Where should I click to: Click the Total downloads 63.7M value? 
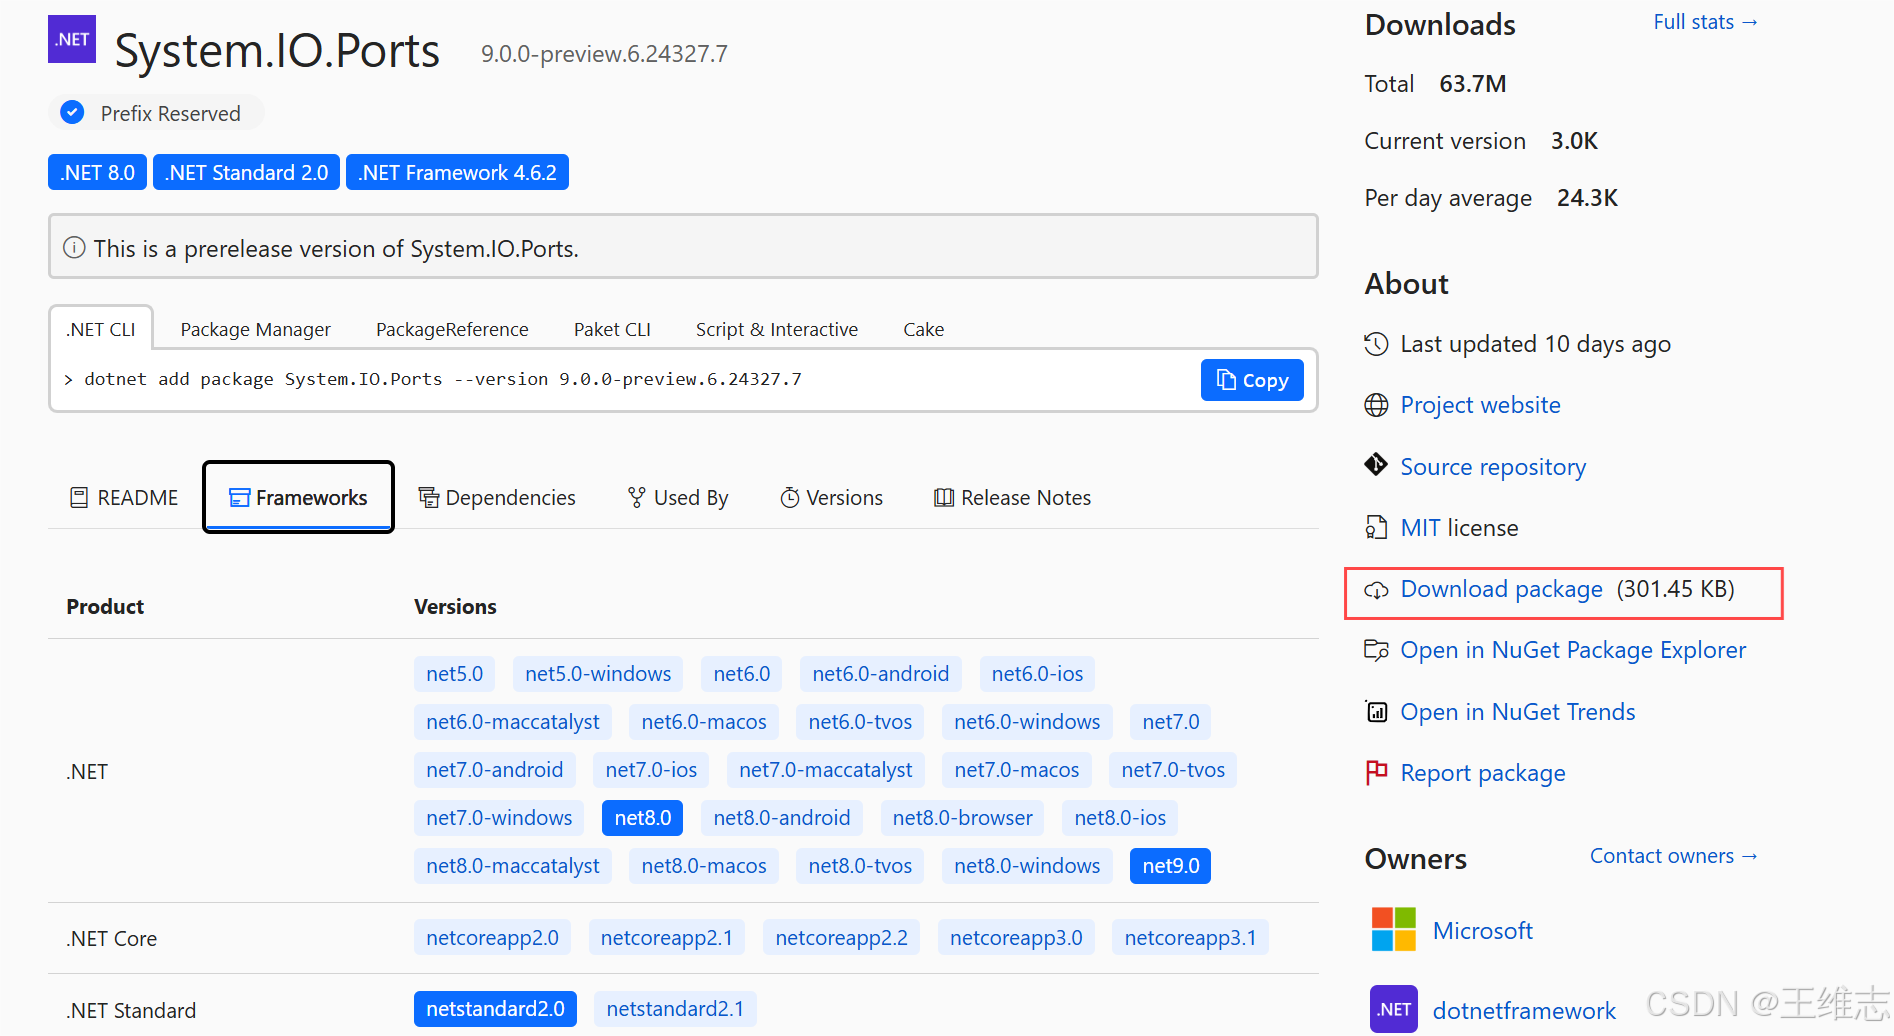1472,84
